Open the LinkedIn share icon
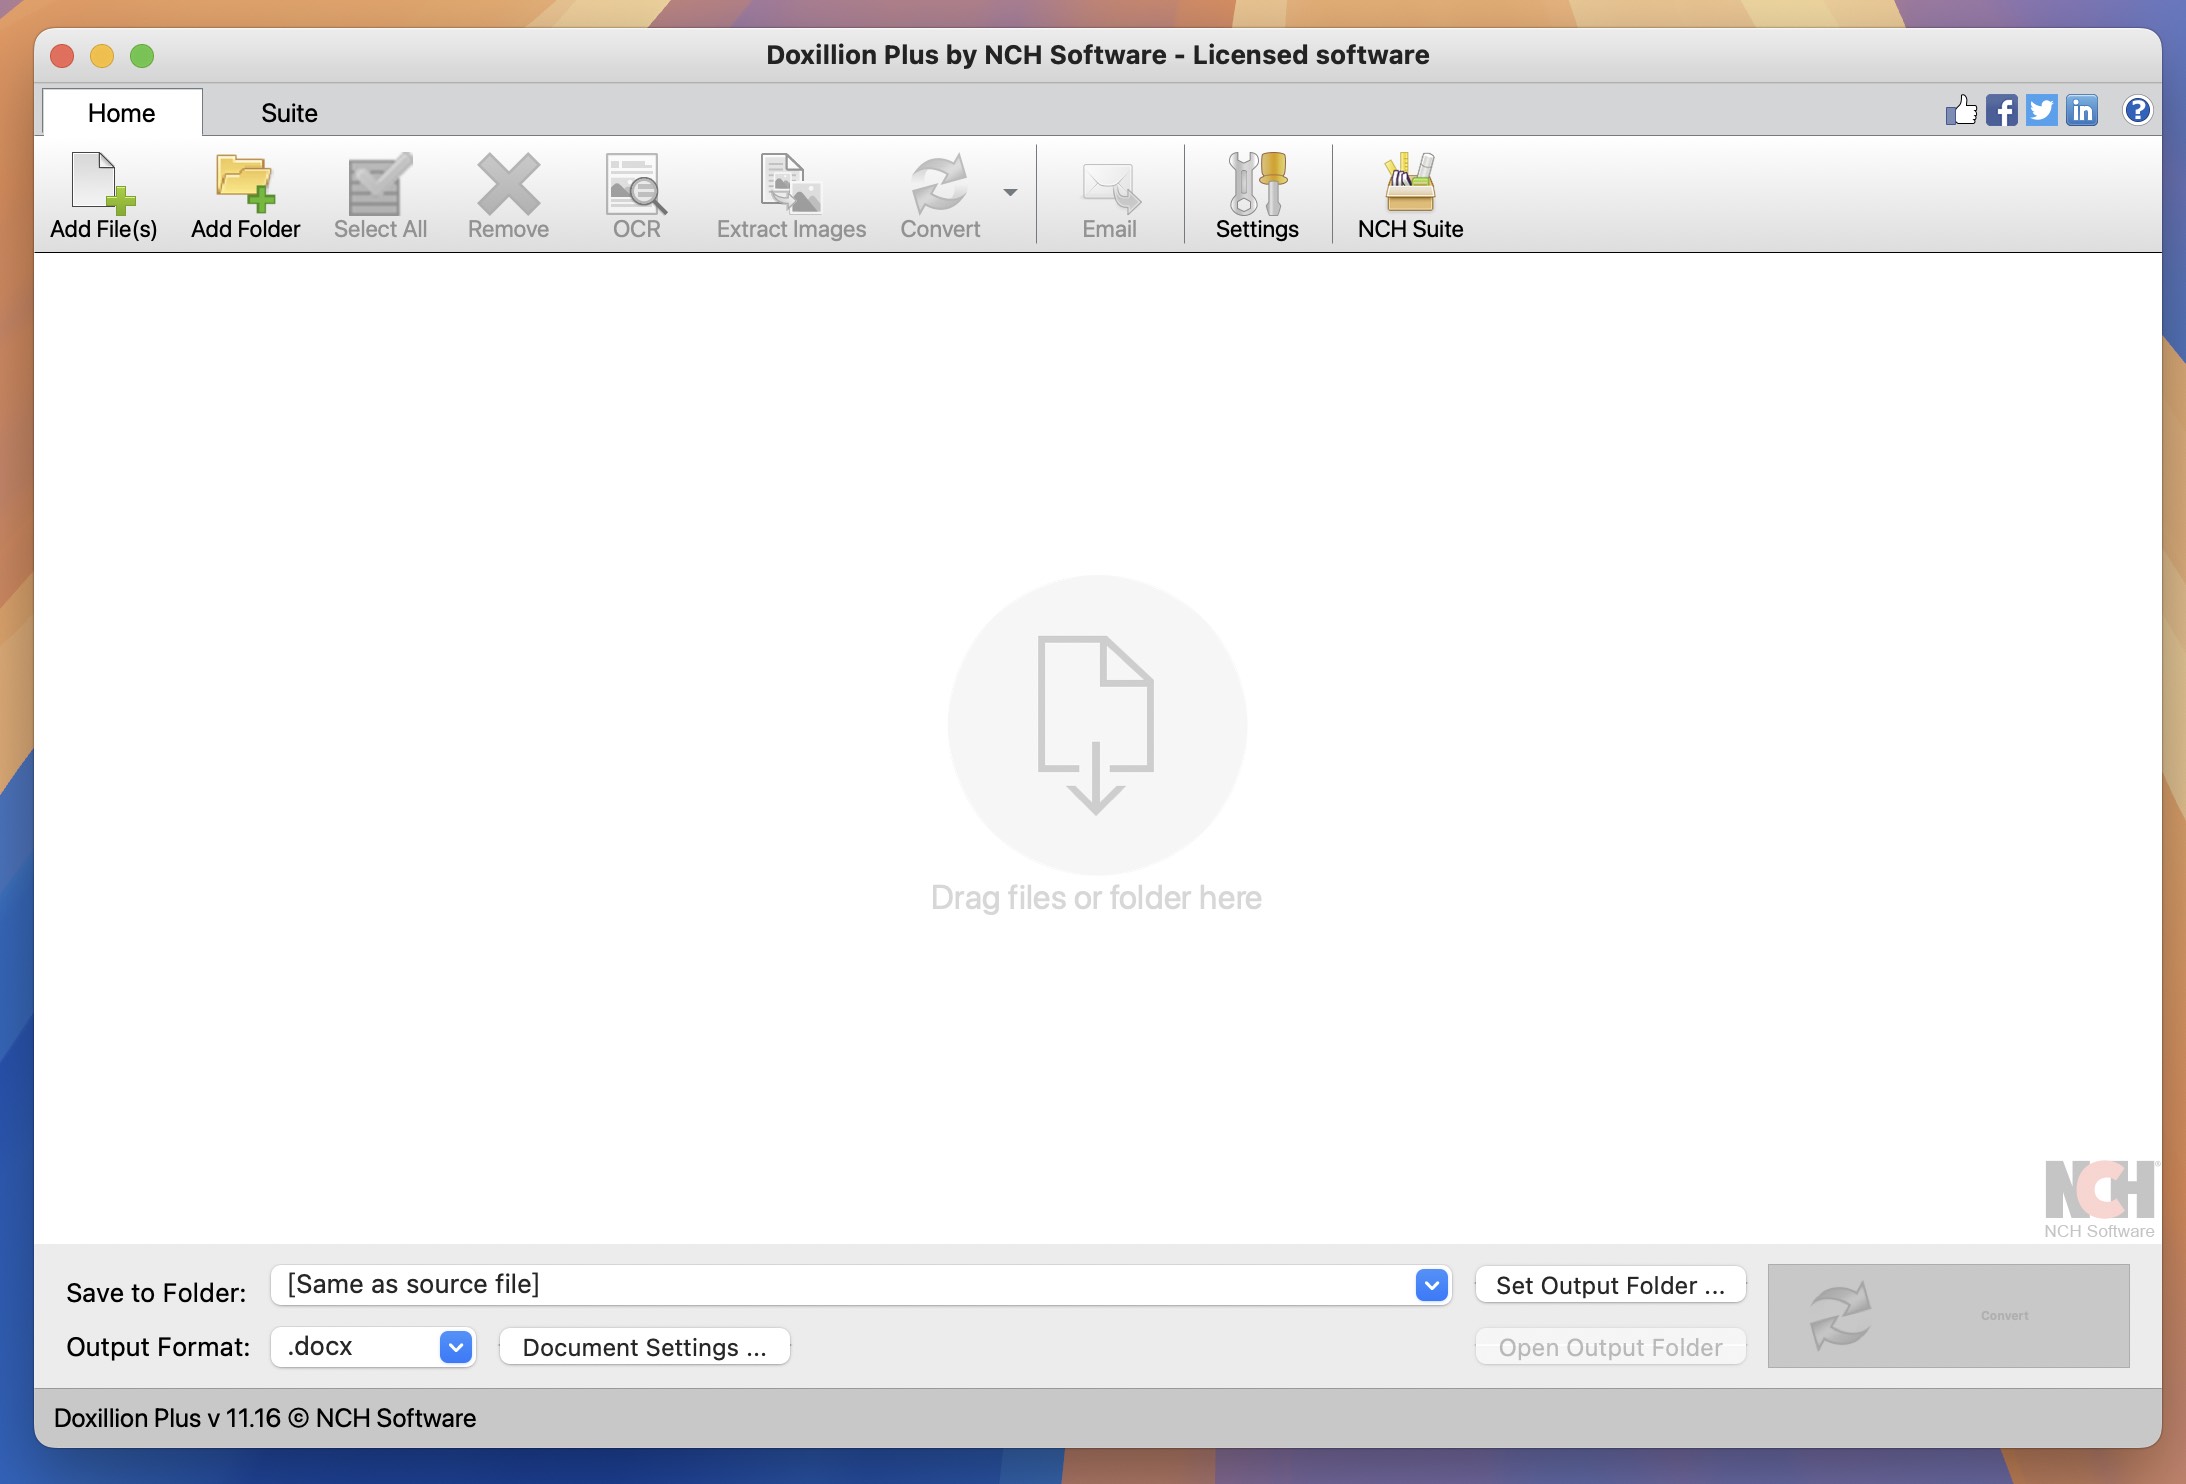The image size is (2186, 1484). click(x=2082, y=110)
